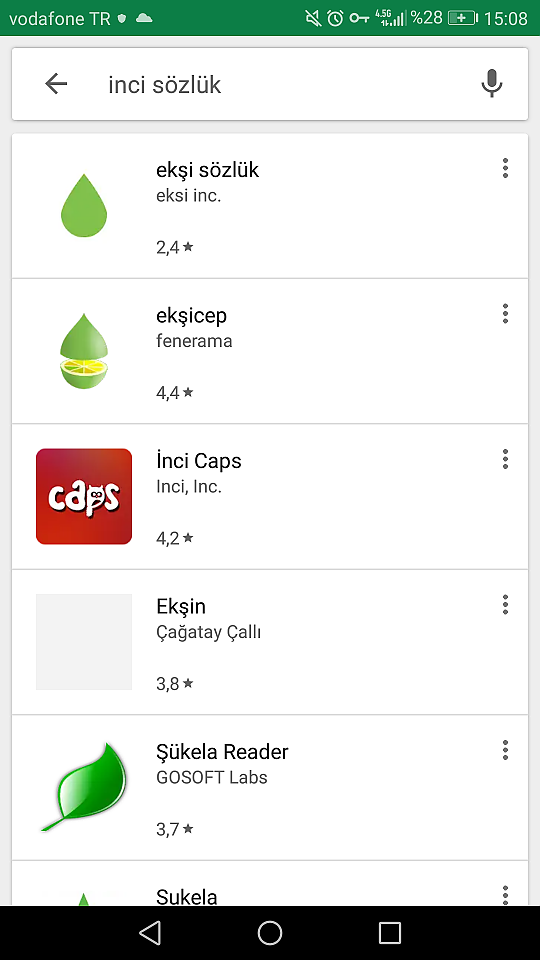Image resolution: width=540 pixels, height=960 pixels.
Task: Open the İnci Caps red icon
Action: pos(84,497)
